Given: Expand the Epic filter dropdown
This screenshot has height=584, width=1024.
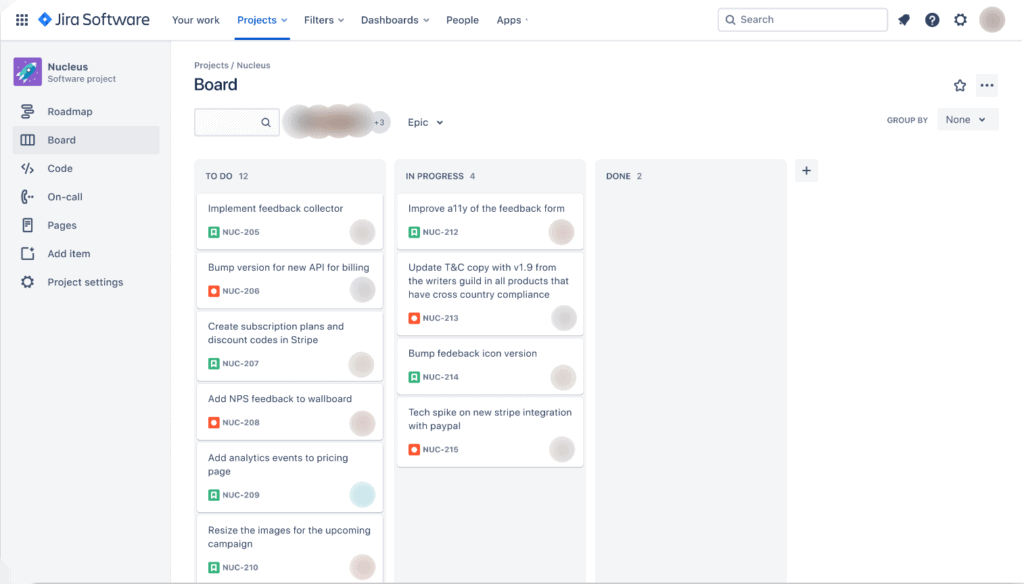Looking at the screenshot, I should point(425,122).
